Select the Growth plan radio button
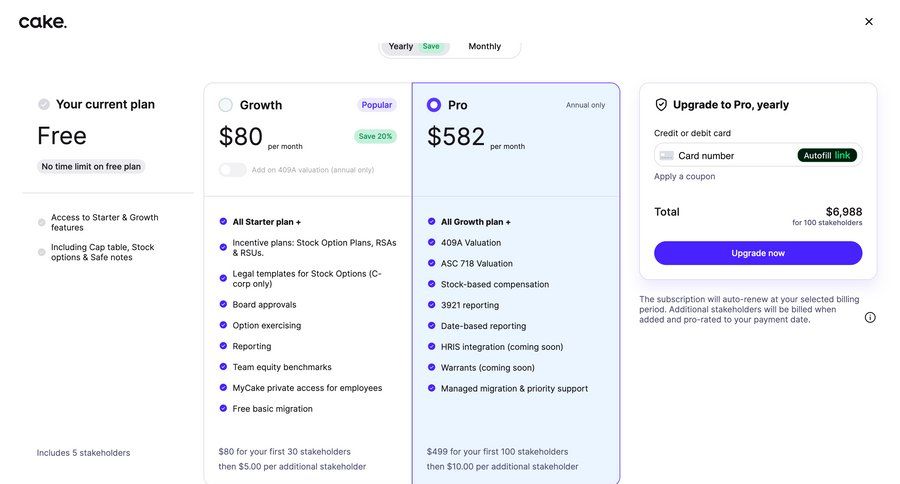900x484 pixels. (226, 105)
